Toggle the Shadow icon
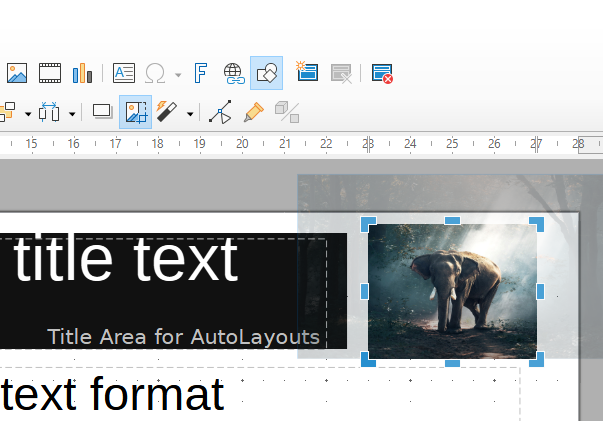This screenshot has width=603, height=421. (102, 112)
